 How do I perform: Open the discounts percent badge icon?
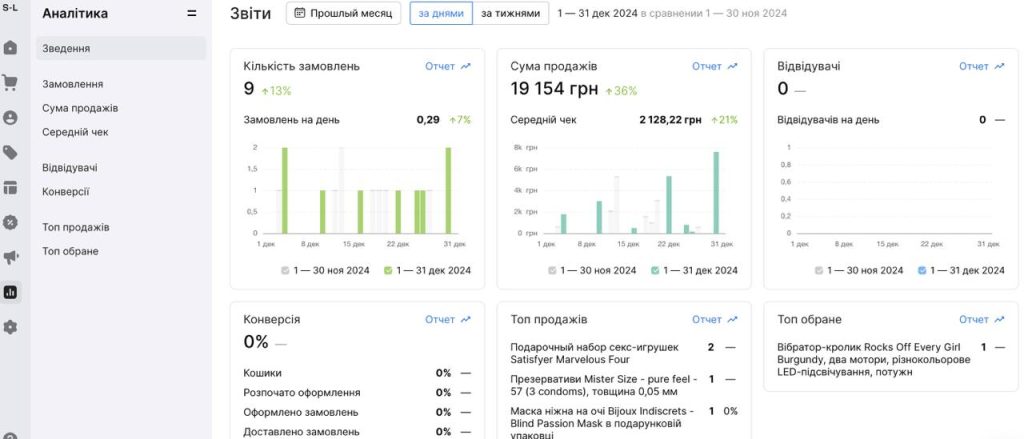coord(10,222)
